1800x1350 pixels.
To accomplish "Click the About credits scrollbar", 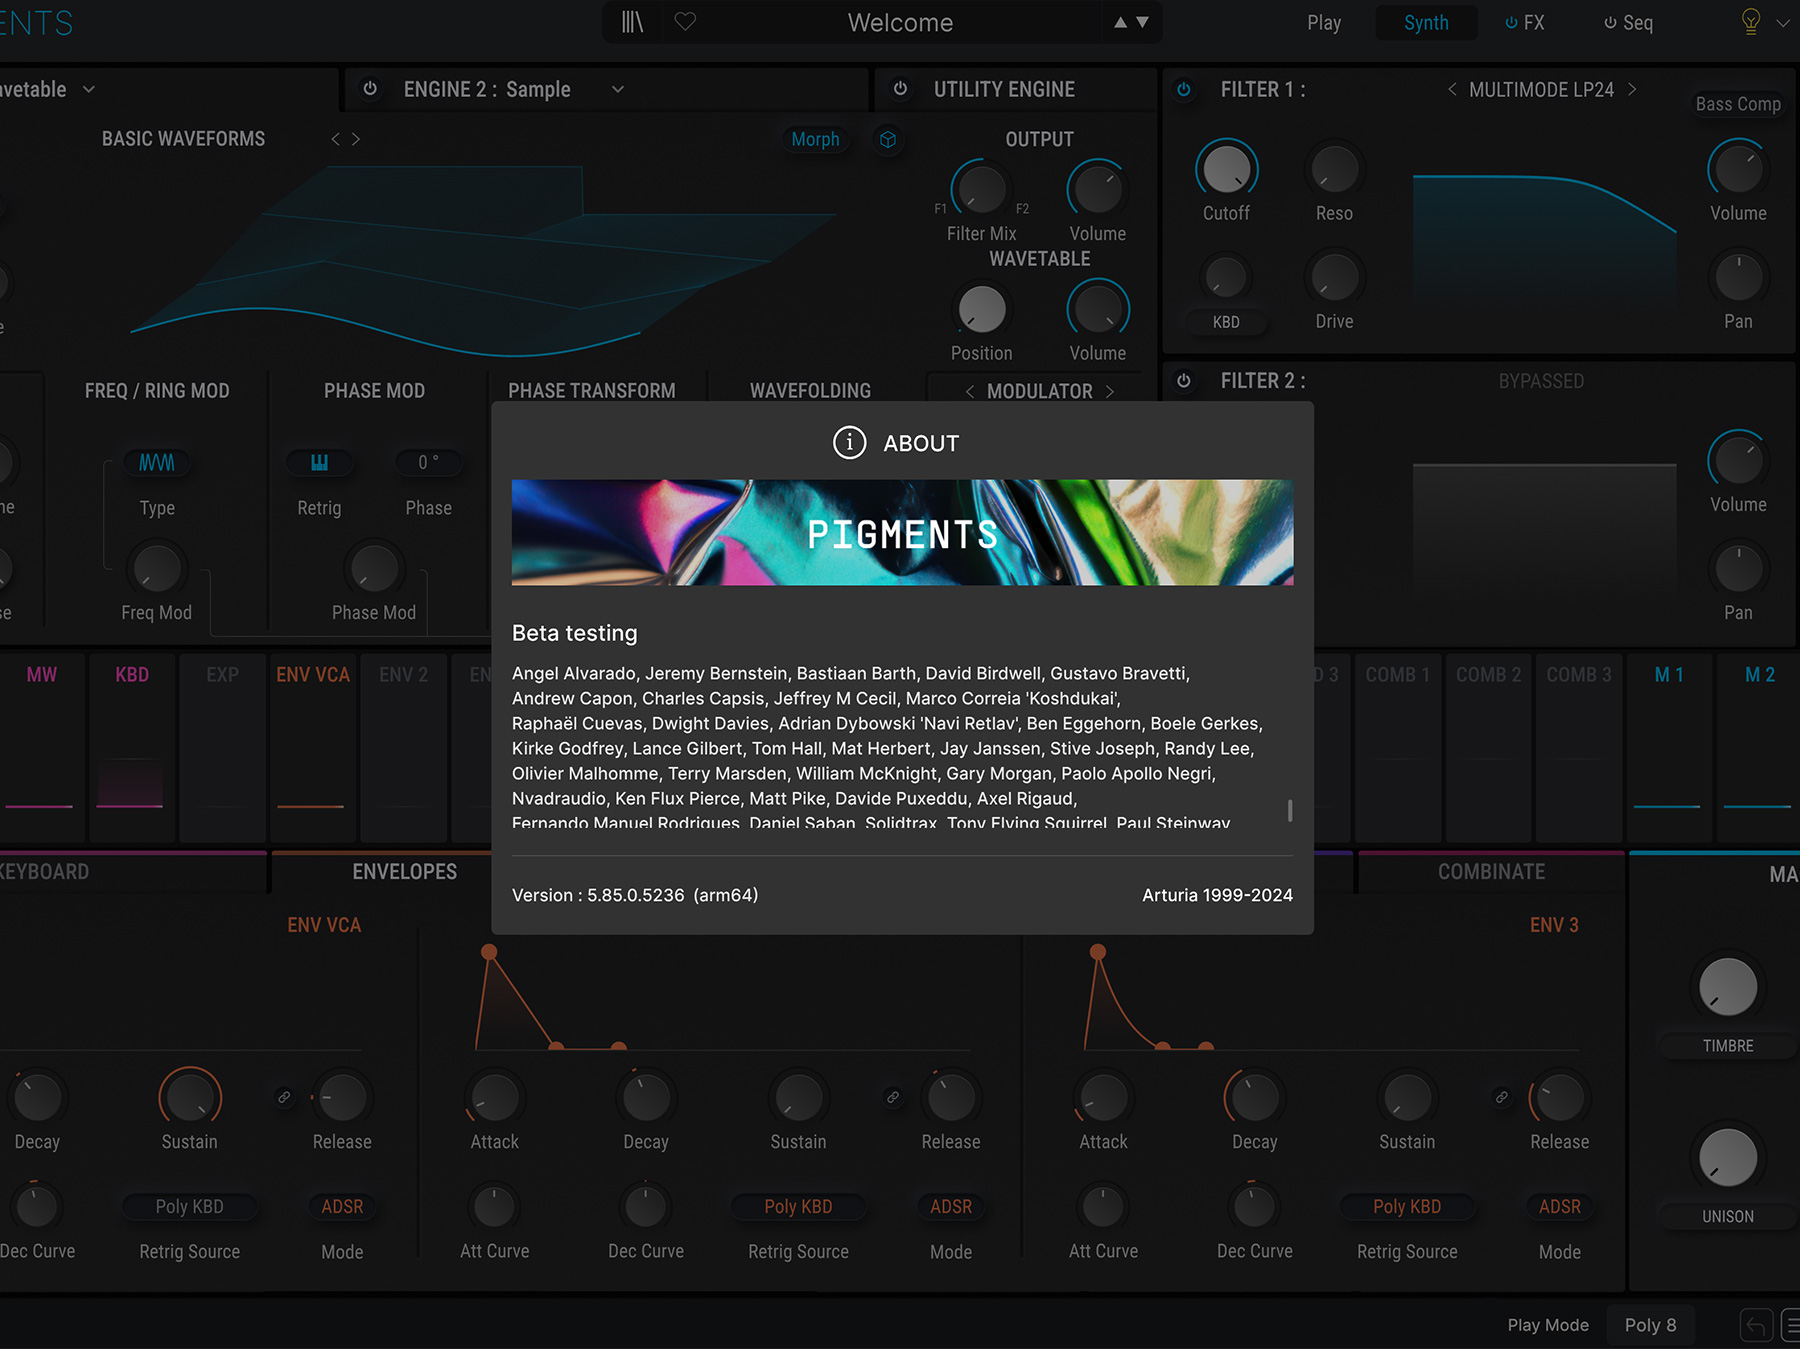I will point(1290,810).
